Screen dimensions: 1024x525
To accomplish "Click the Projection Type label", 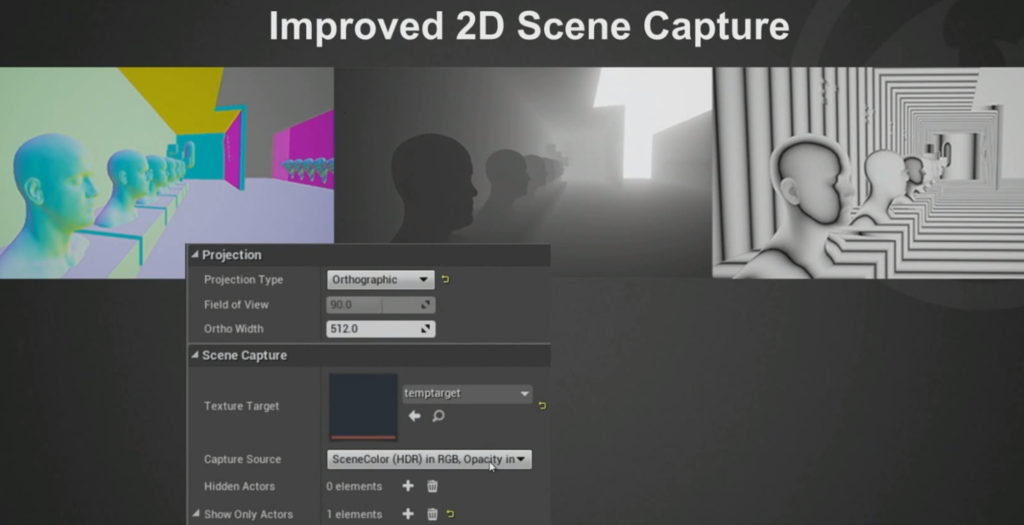I will (x=244, y=279).
